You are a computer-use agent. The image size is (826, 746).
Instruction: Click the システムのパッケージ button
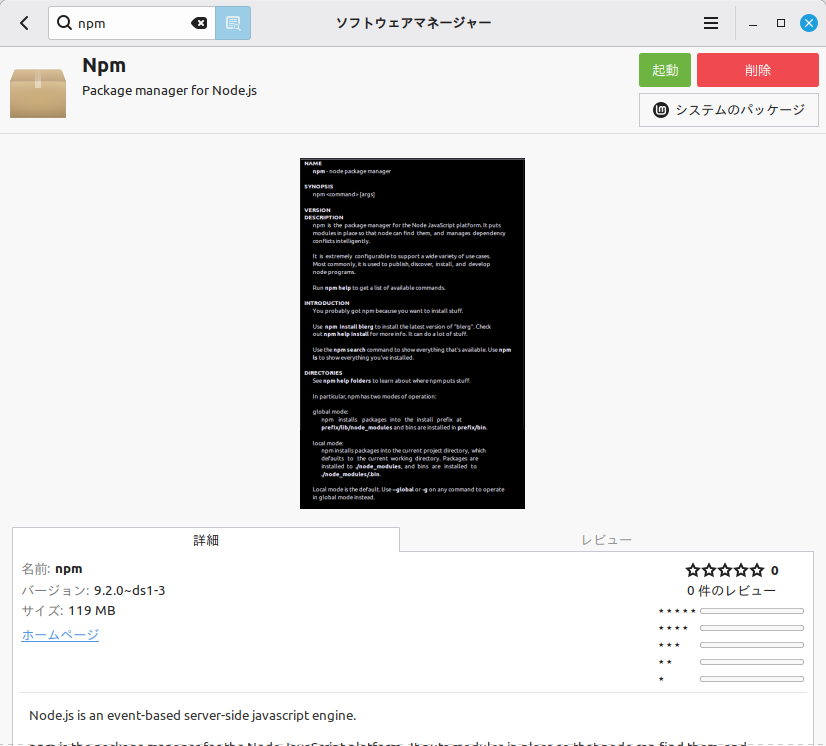point(728,110)
